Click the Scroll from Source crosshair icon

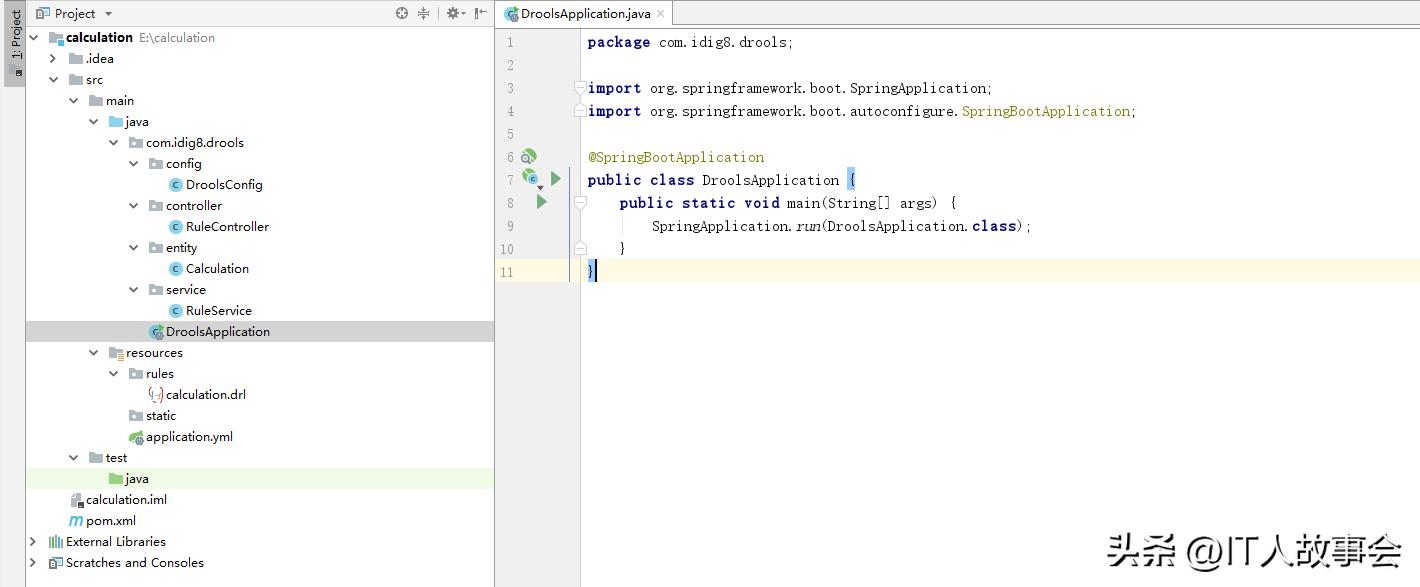coord(402,13)
